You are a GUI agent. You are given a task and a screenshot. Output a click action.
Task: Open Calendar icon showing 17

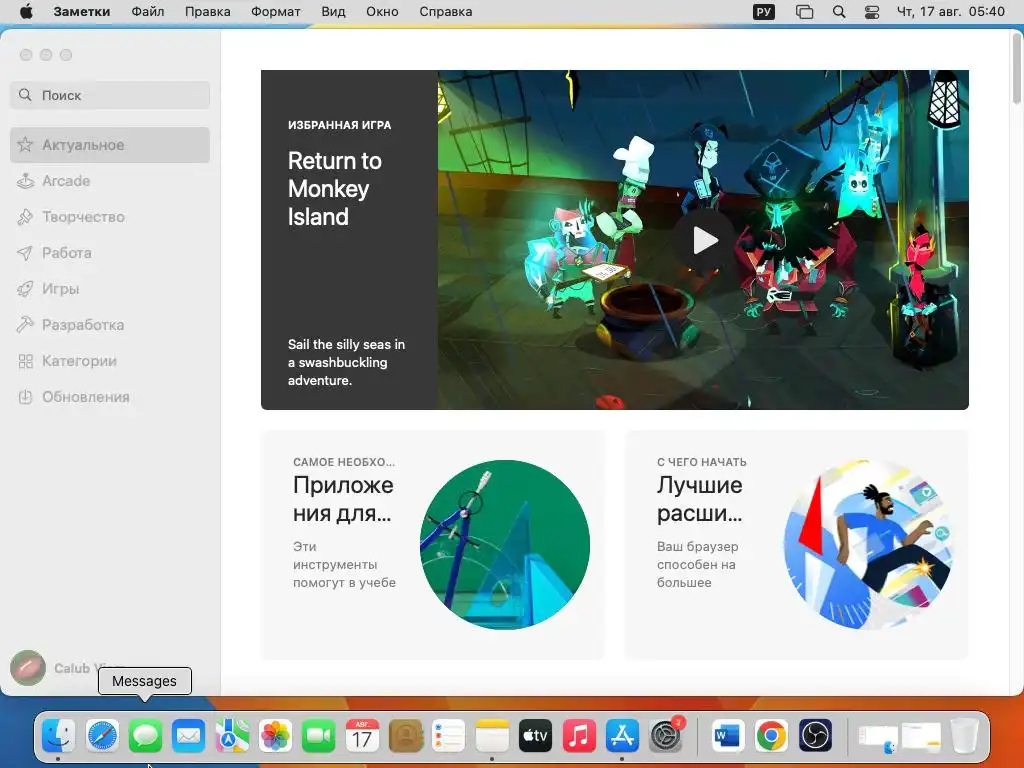coord(362,736)
